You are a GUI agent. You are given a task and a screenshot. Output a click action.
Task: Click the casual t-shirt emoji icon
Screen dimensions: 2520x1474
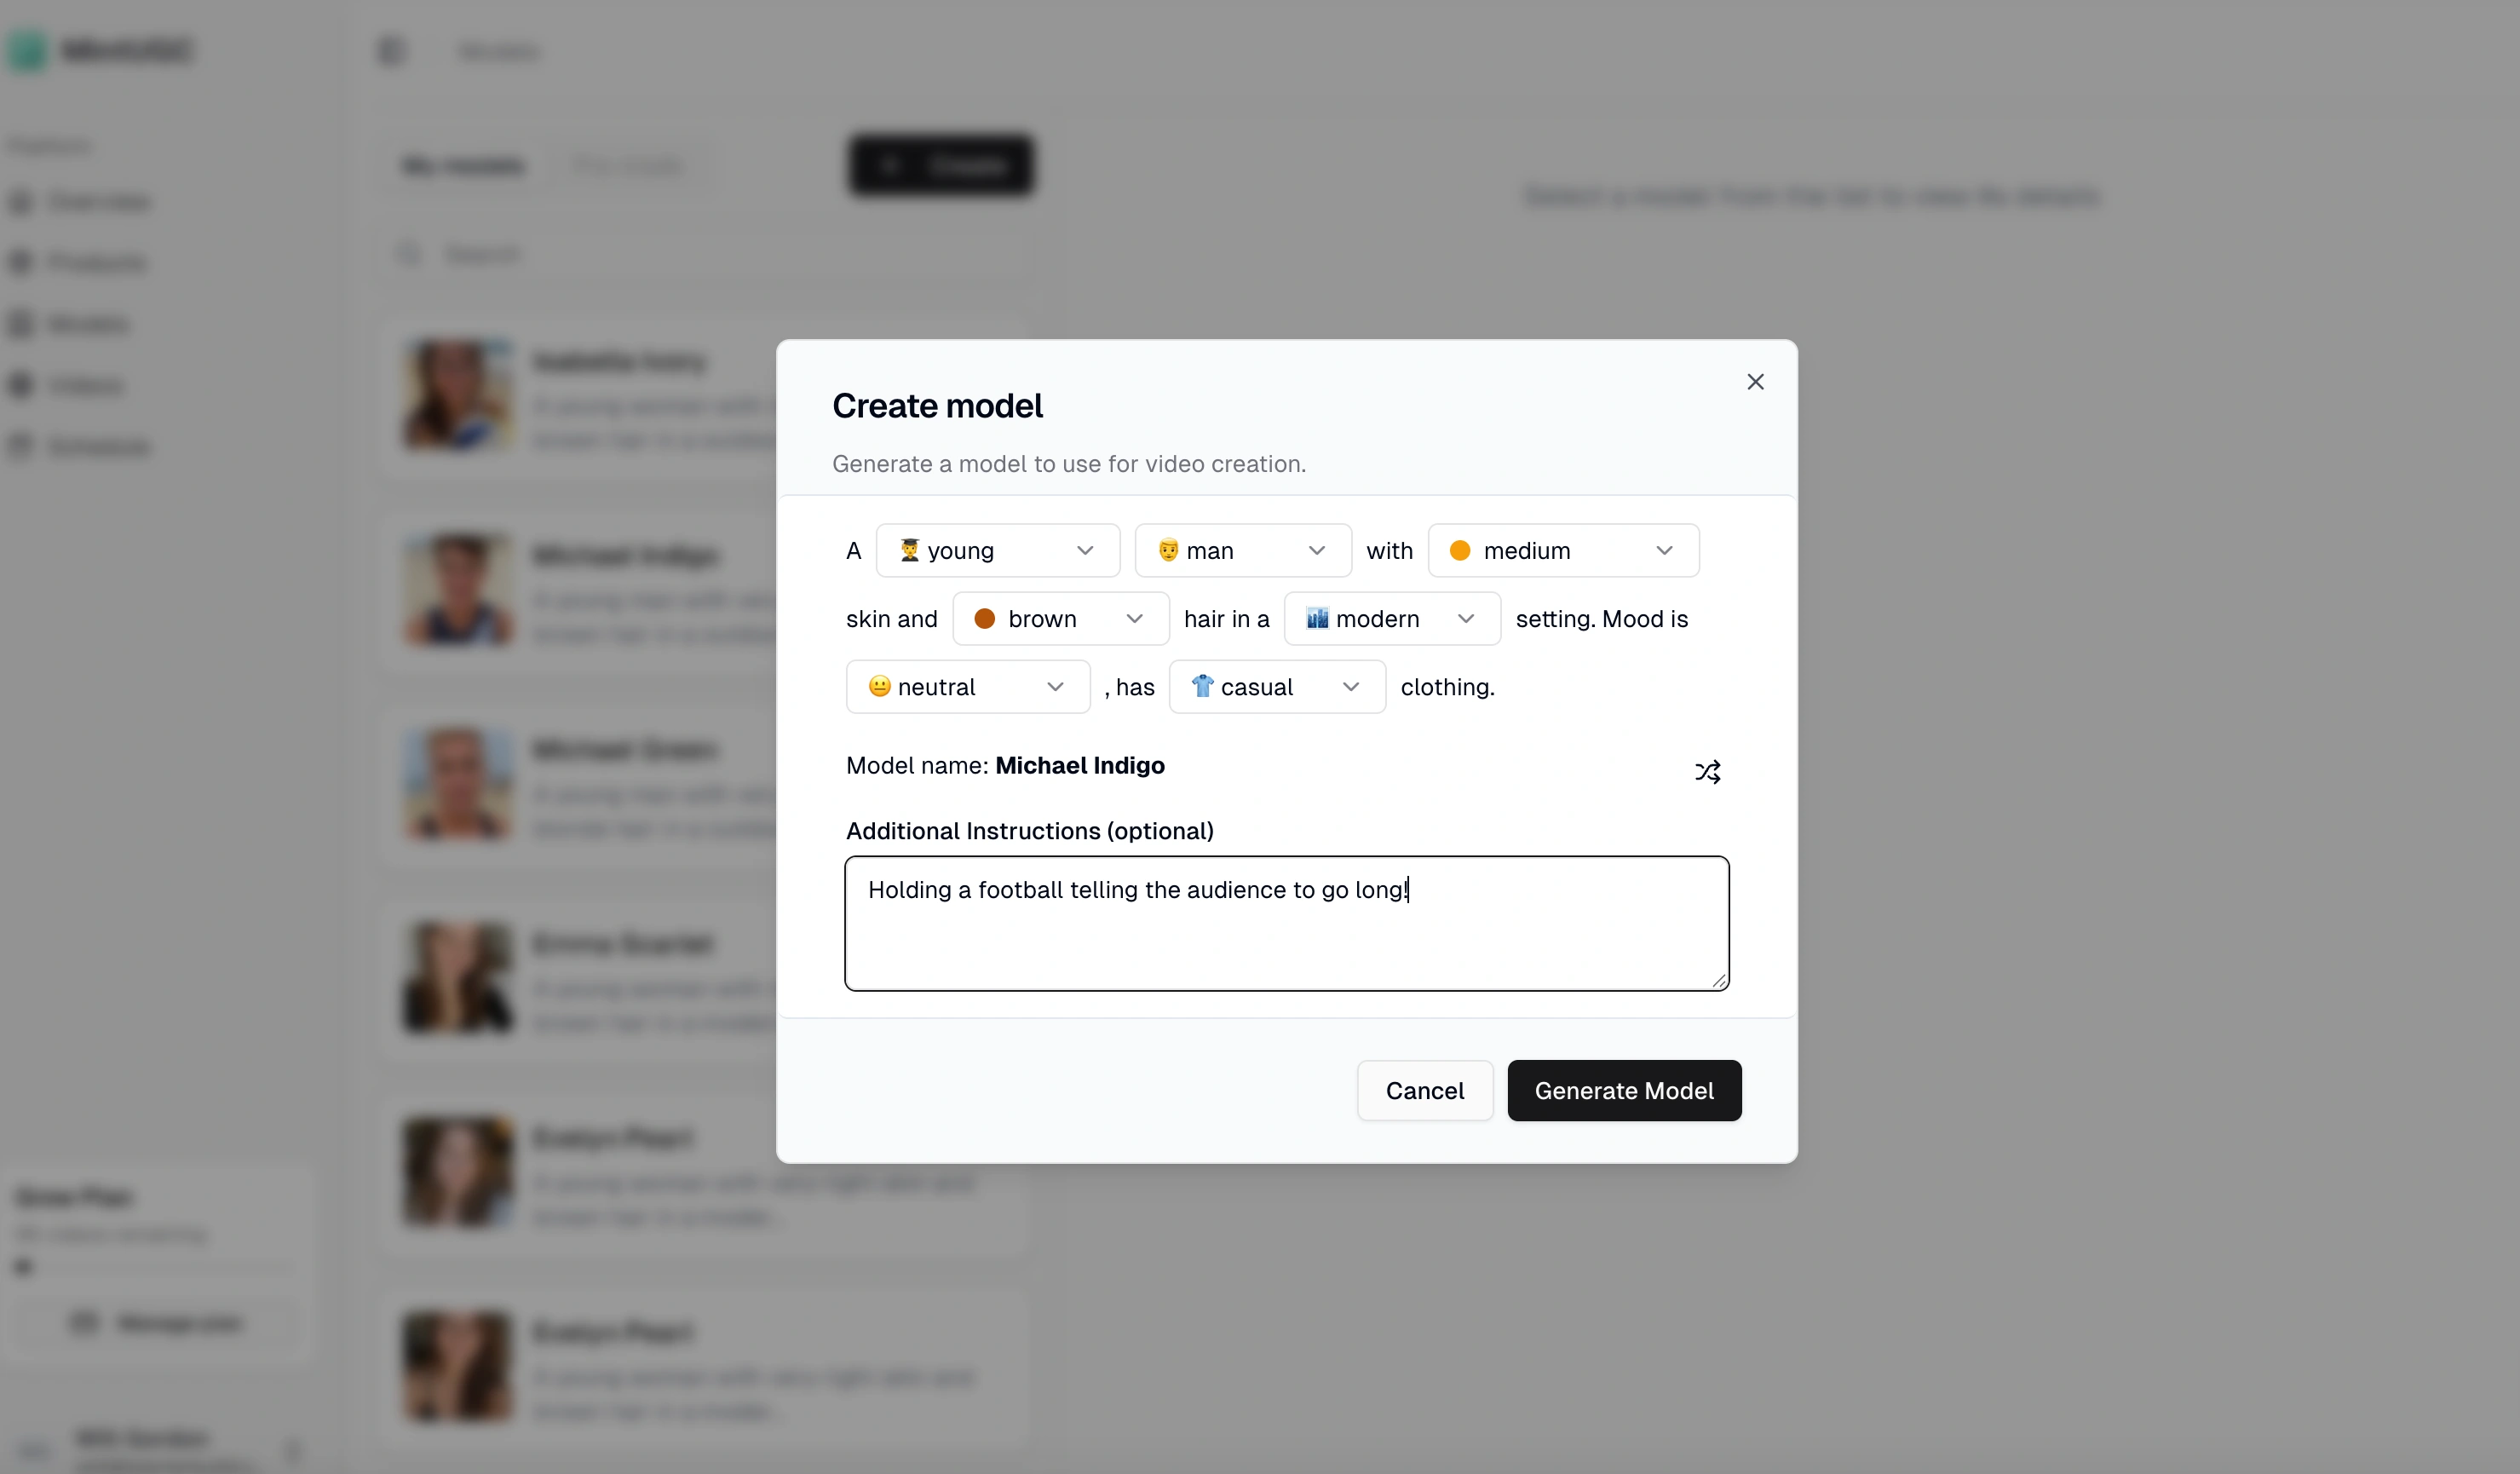point(1202,685)
